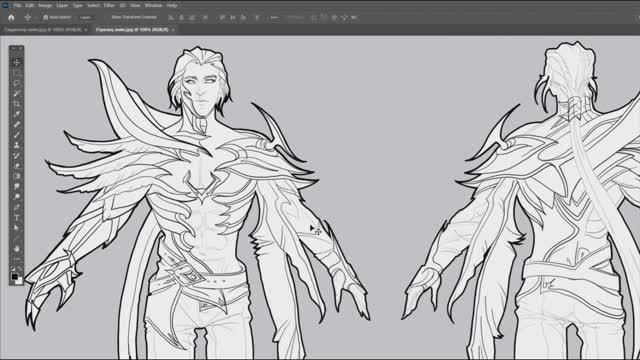Image resolution: width=640 pixels, height=360 pixels.
Task: Select the Gradient tool
Action: [16, 176]
